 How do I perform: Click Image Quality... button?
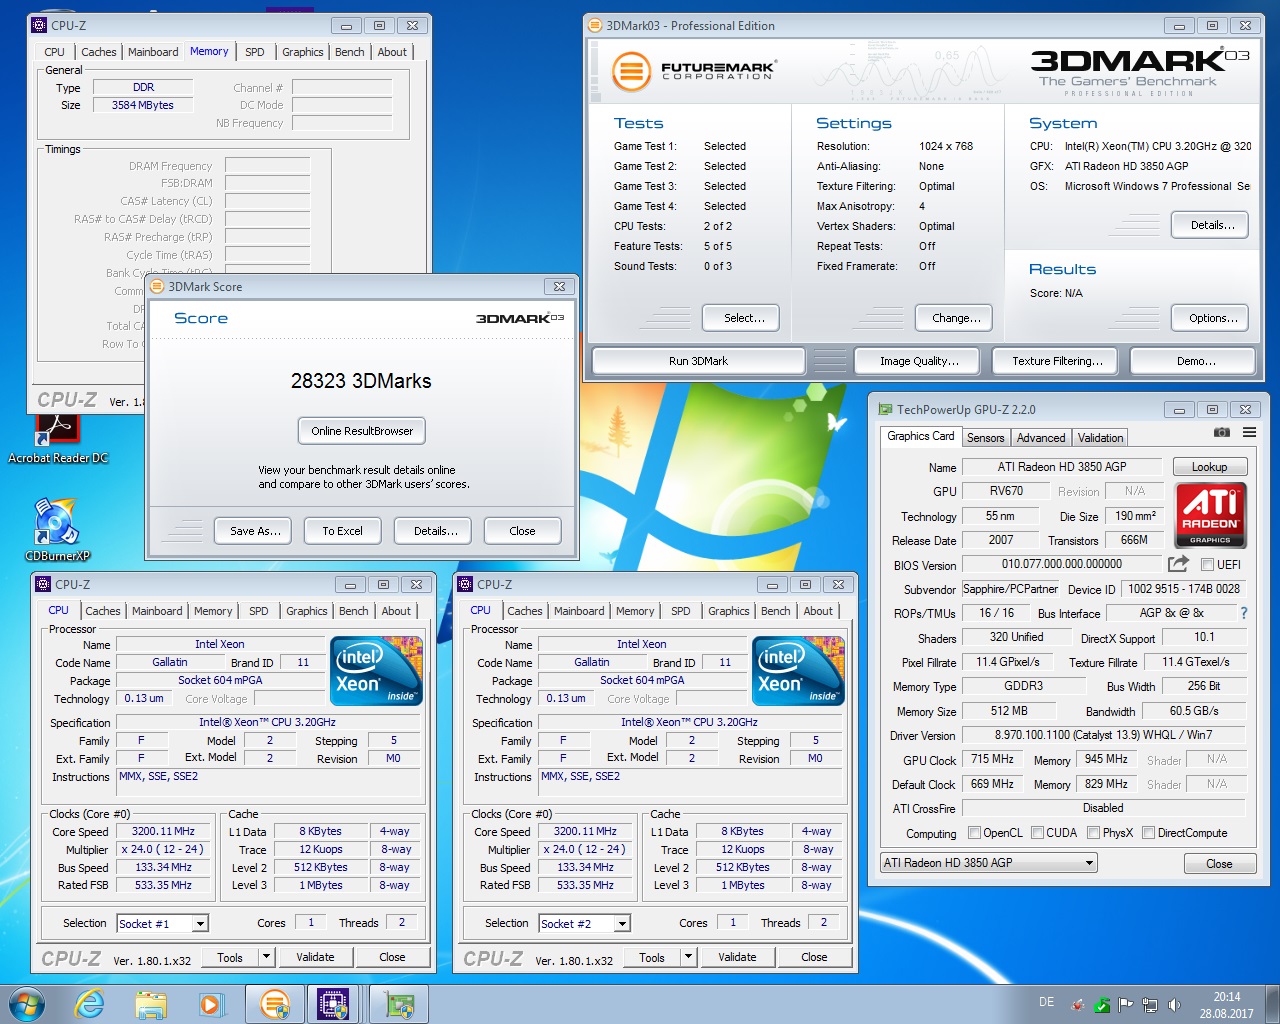pos(919,361)
